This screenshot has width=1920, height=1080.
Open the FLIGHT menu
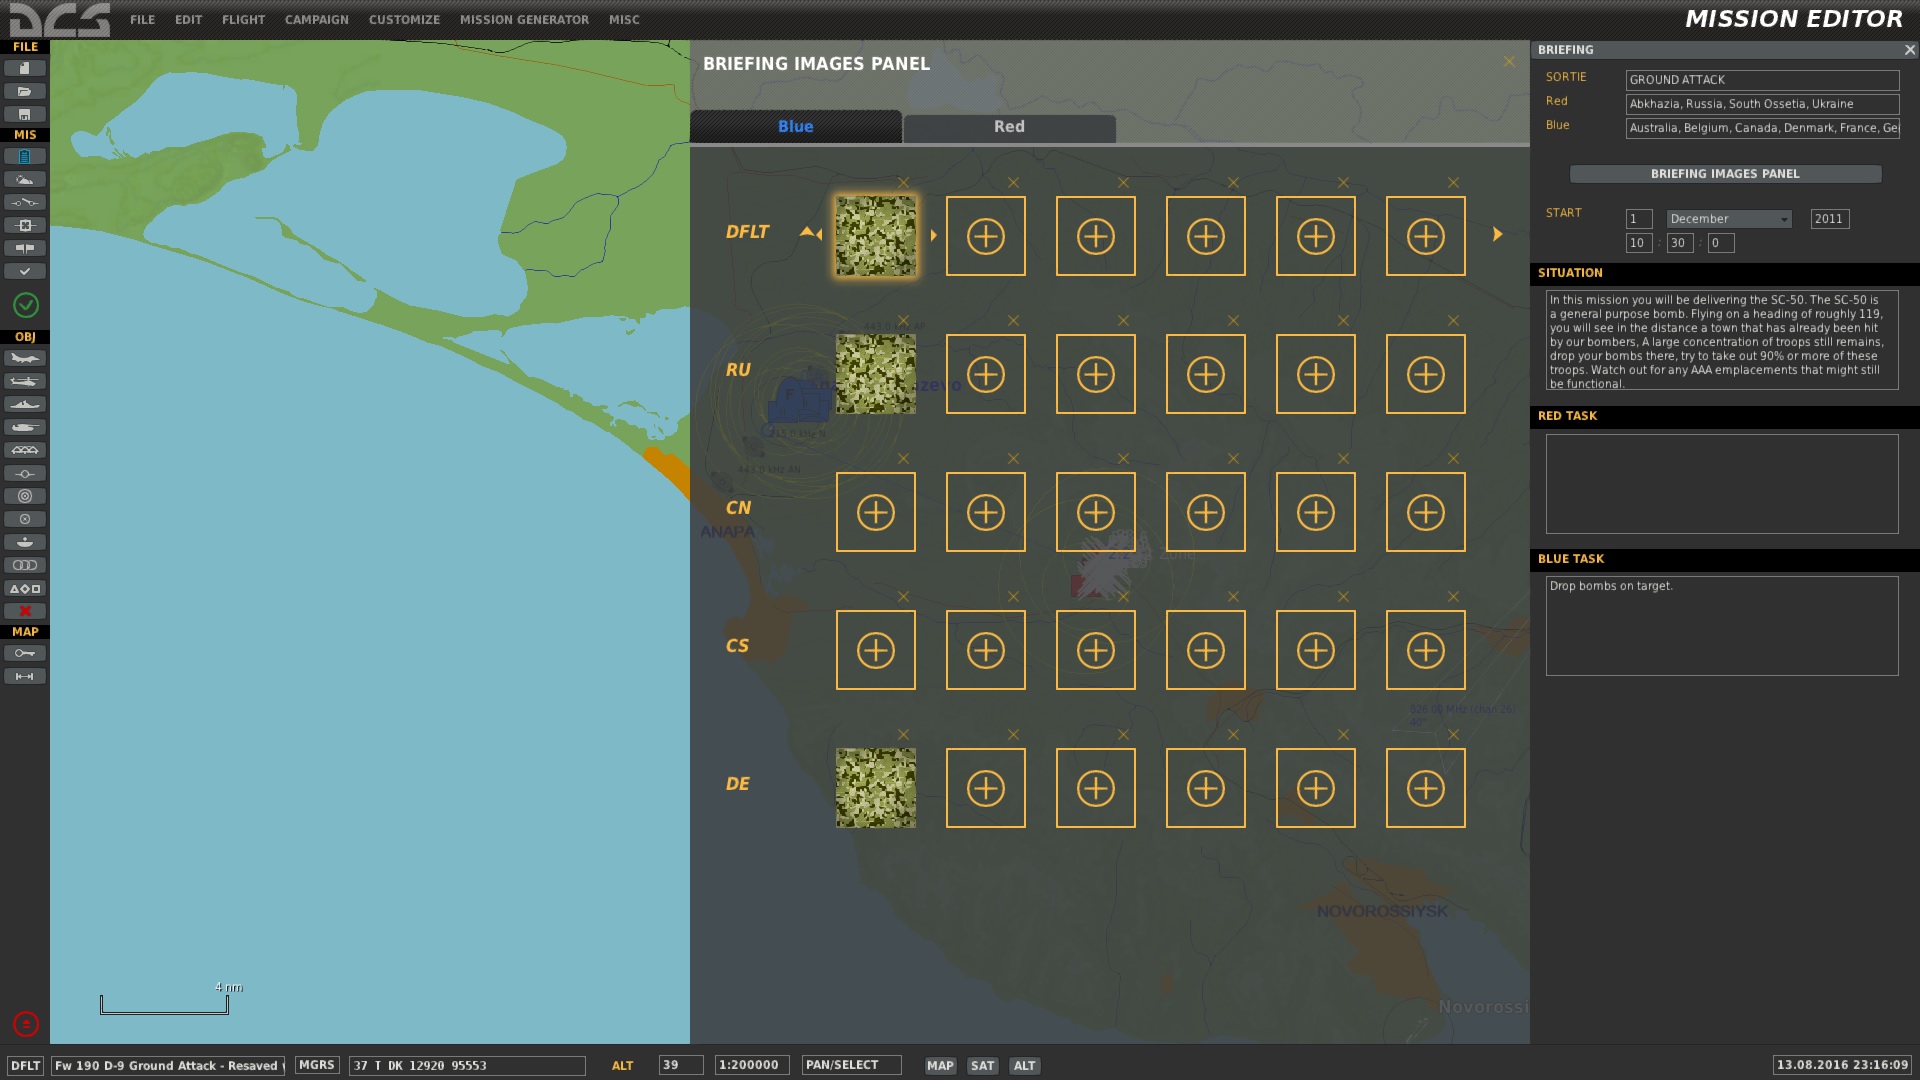[243, 20]
